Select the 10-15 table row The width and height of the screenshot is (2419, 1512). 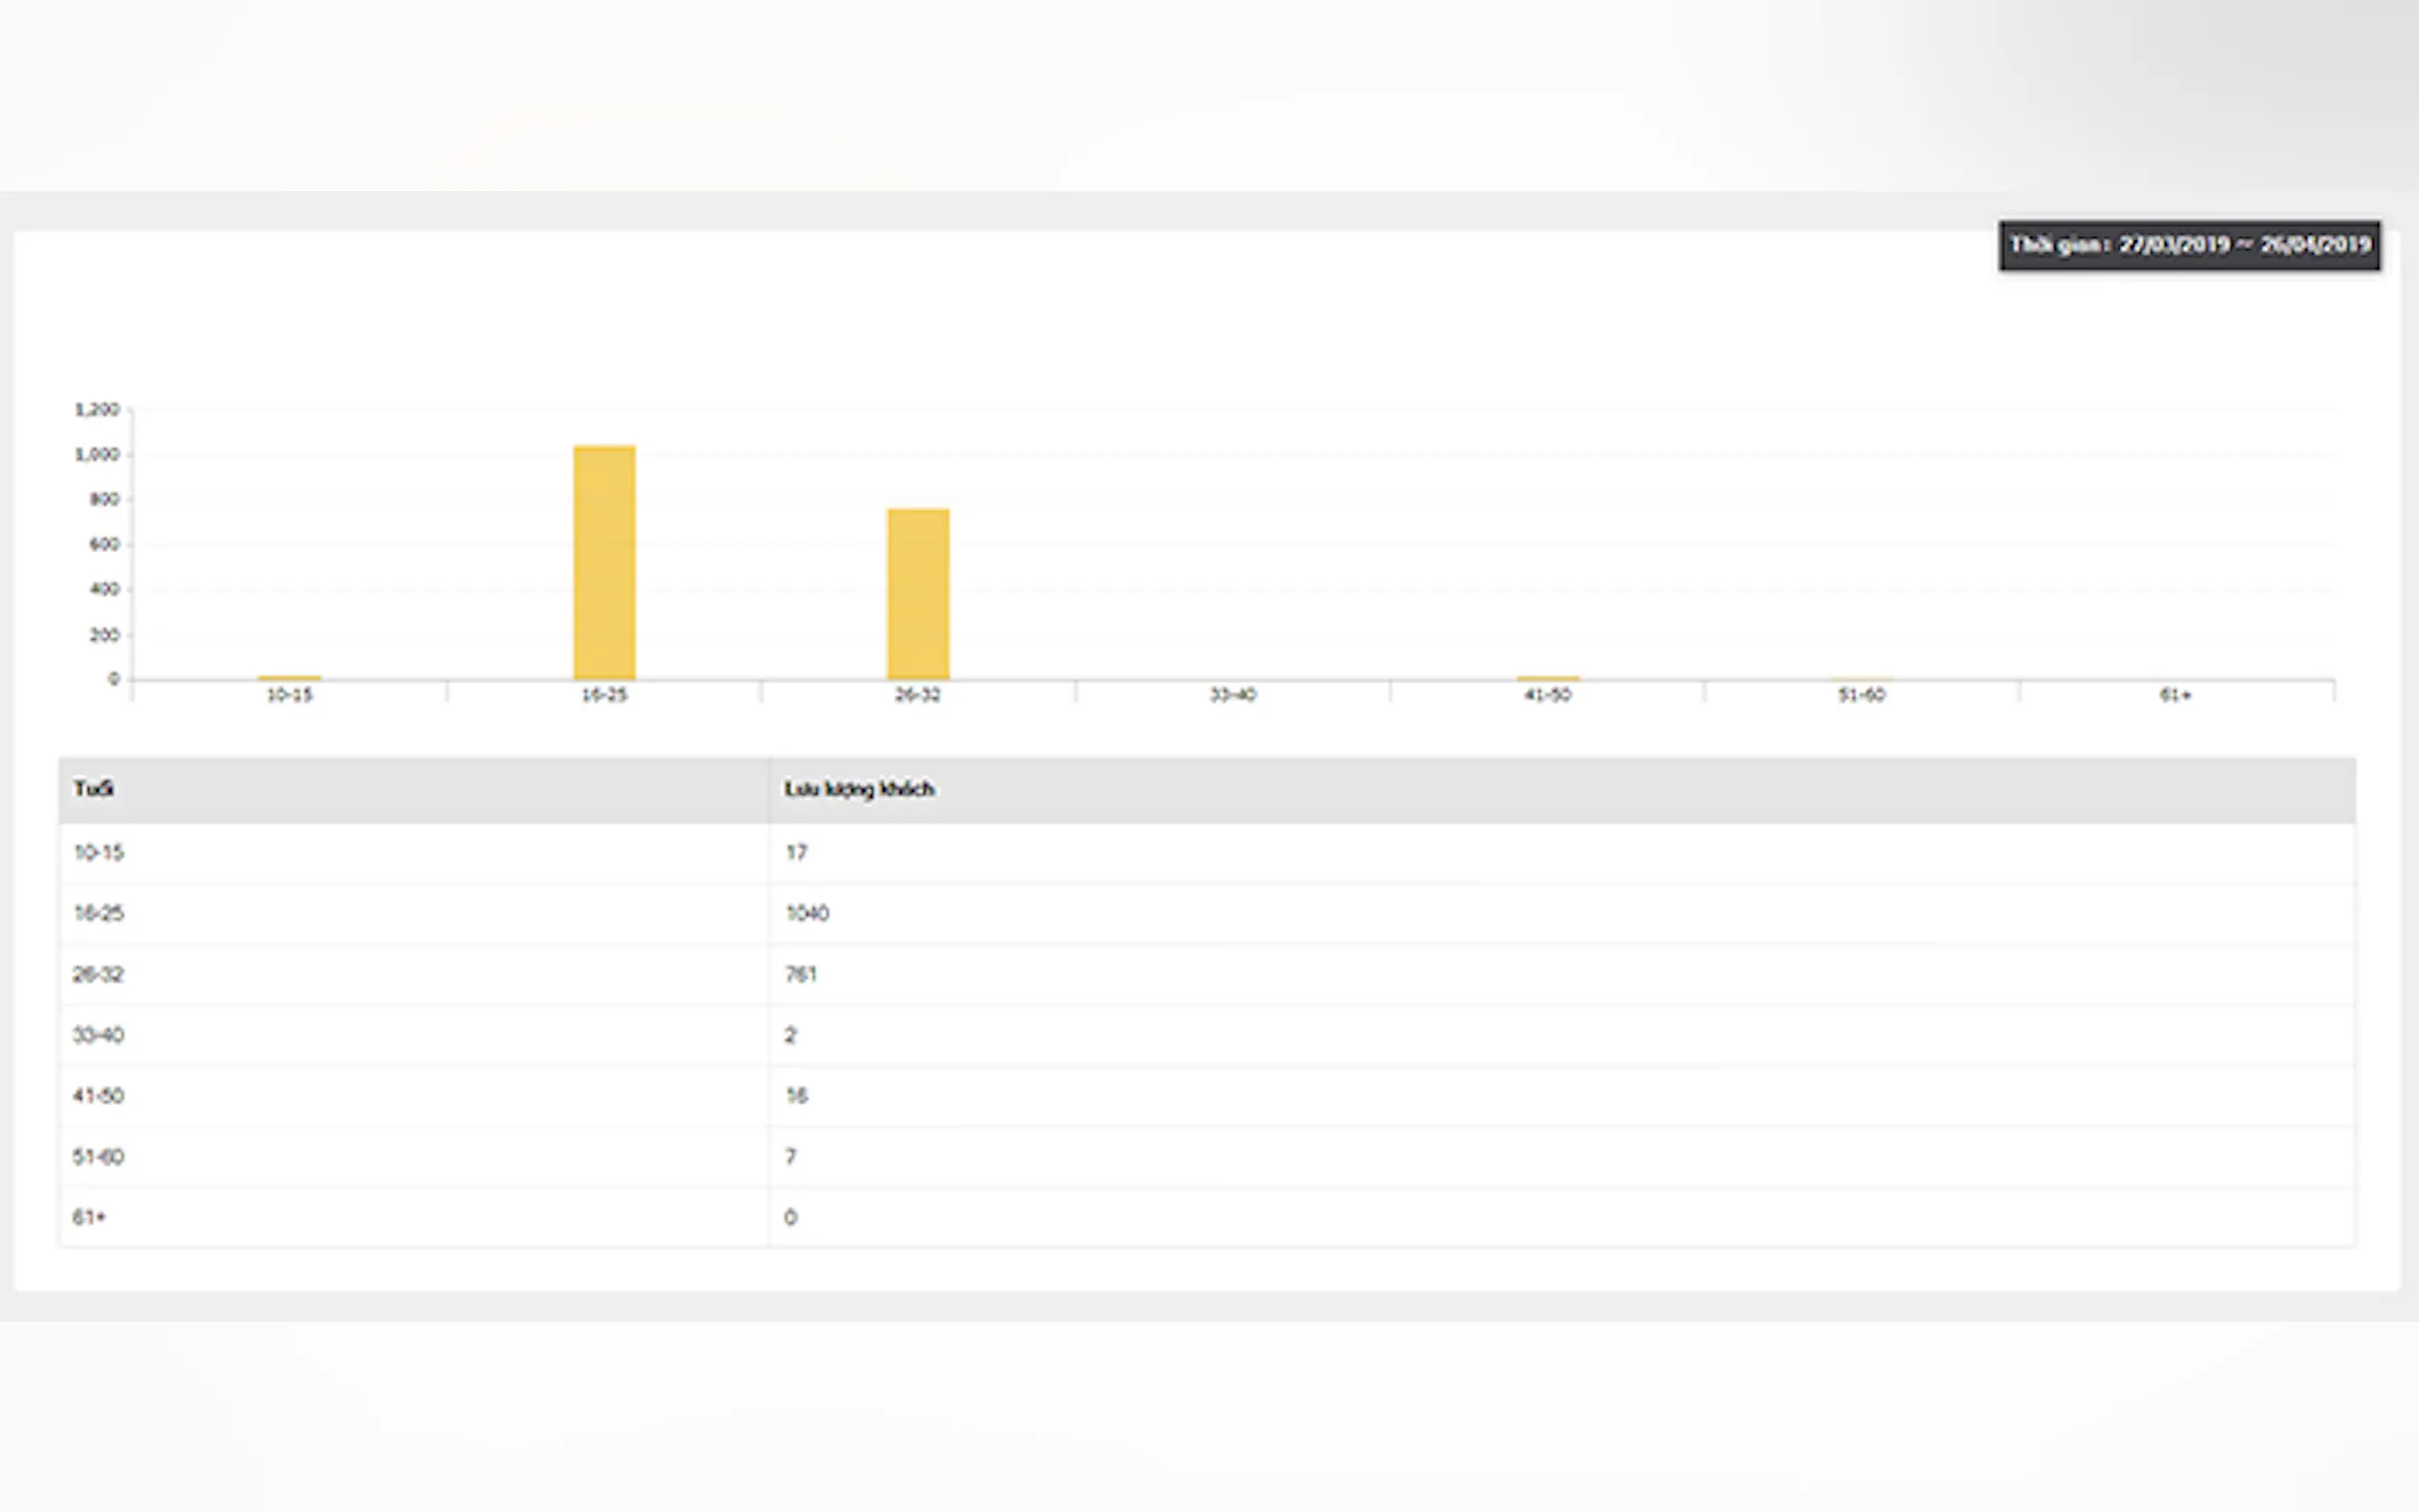coord(98,853)
